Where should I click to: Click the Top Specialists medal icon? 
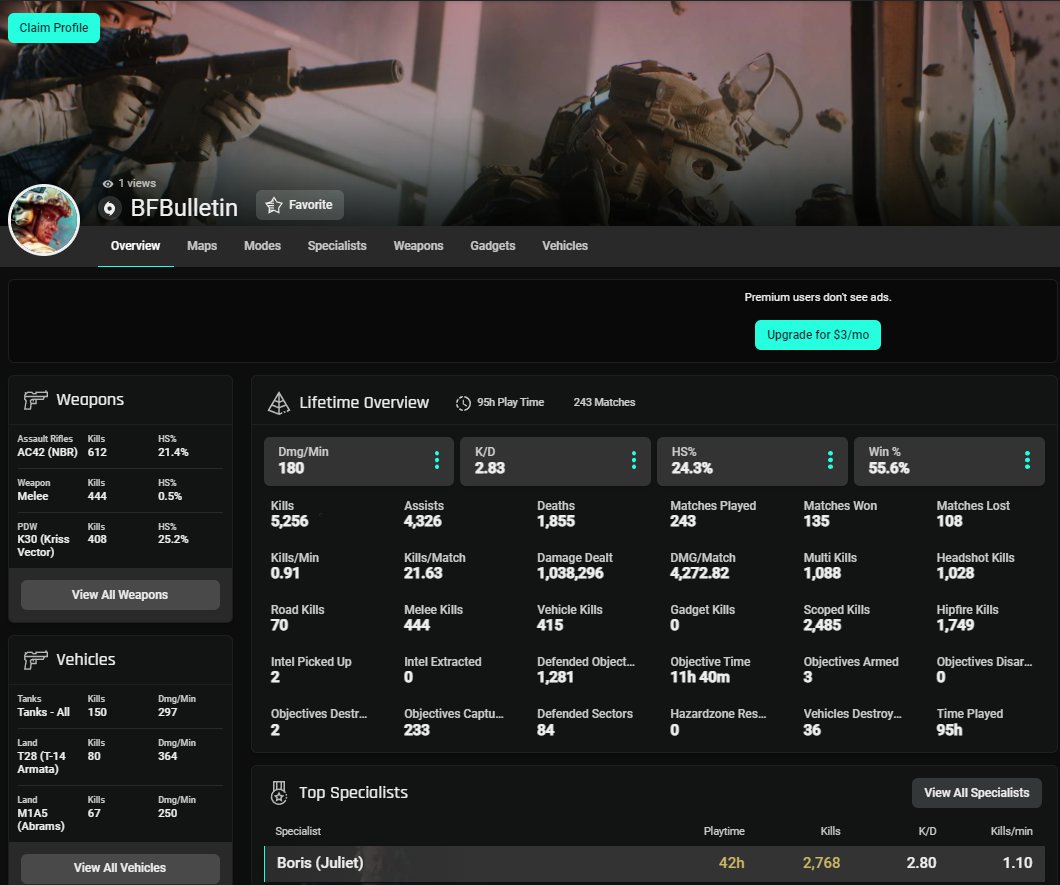(279, 792)
